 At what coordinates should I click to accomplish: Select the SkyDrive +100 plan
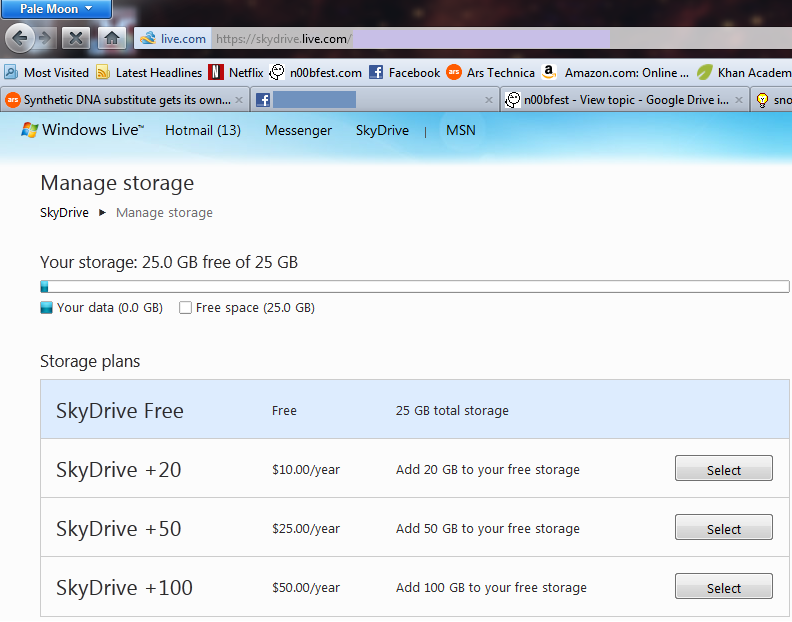tap(723, 586)
